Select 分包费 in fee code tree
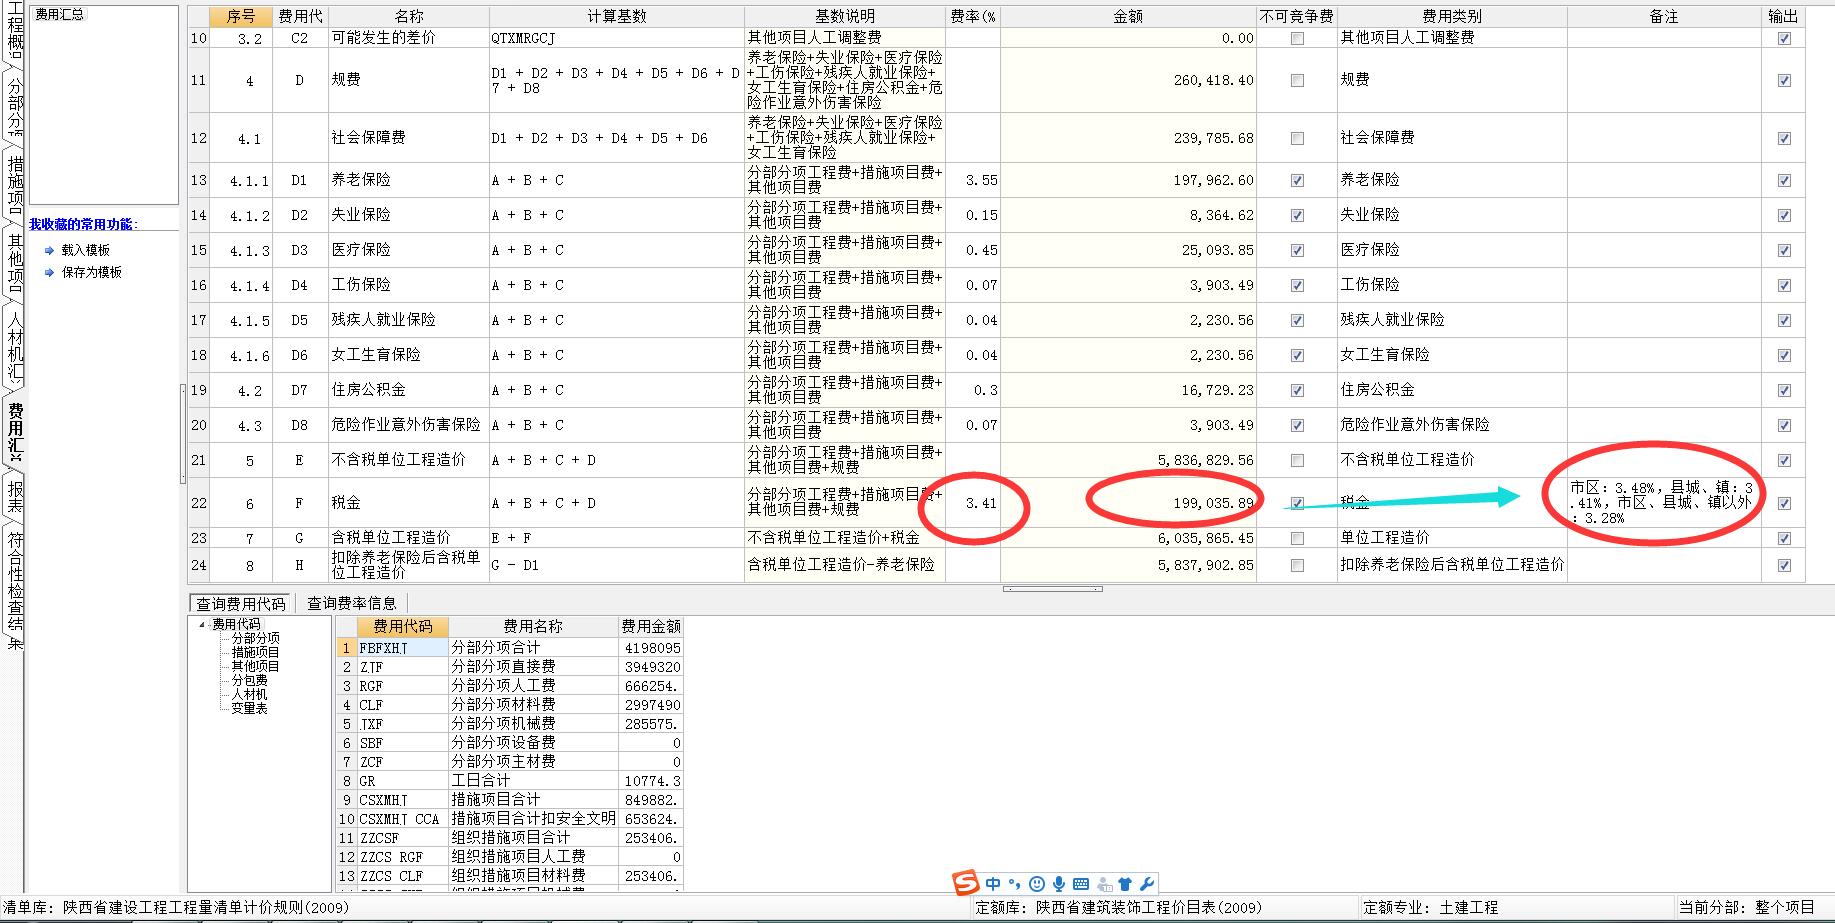 (x=249, y=680)
